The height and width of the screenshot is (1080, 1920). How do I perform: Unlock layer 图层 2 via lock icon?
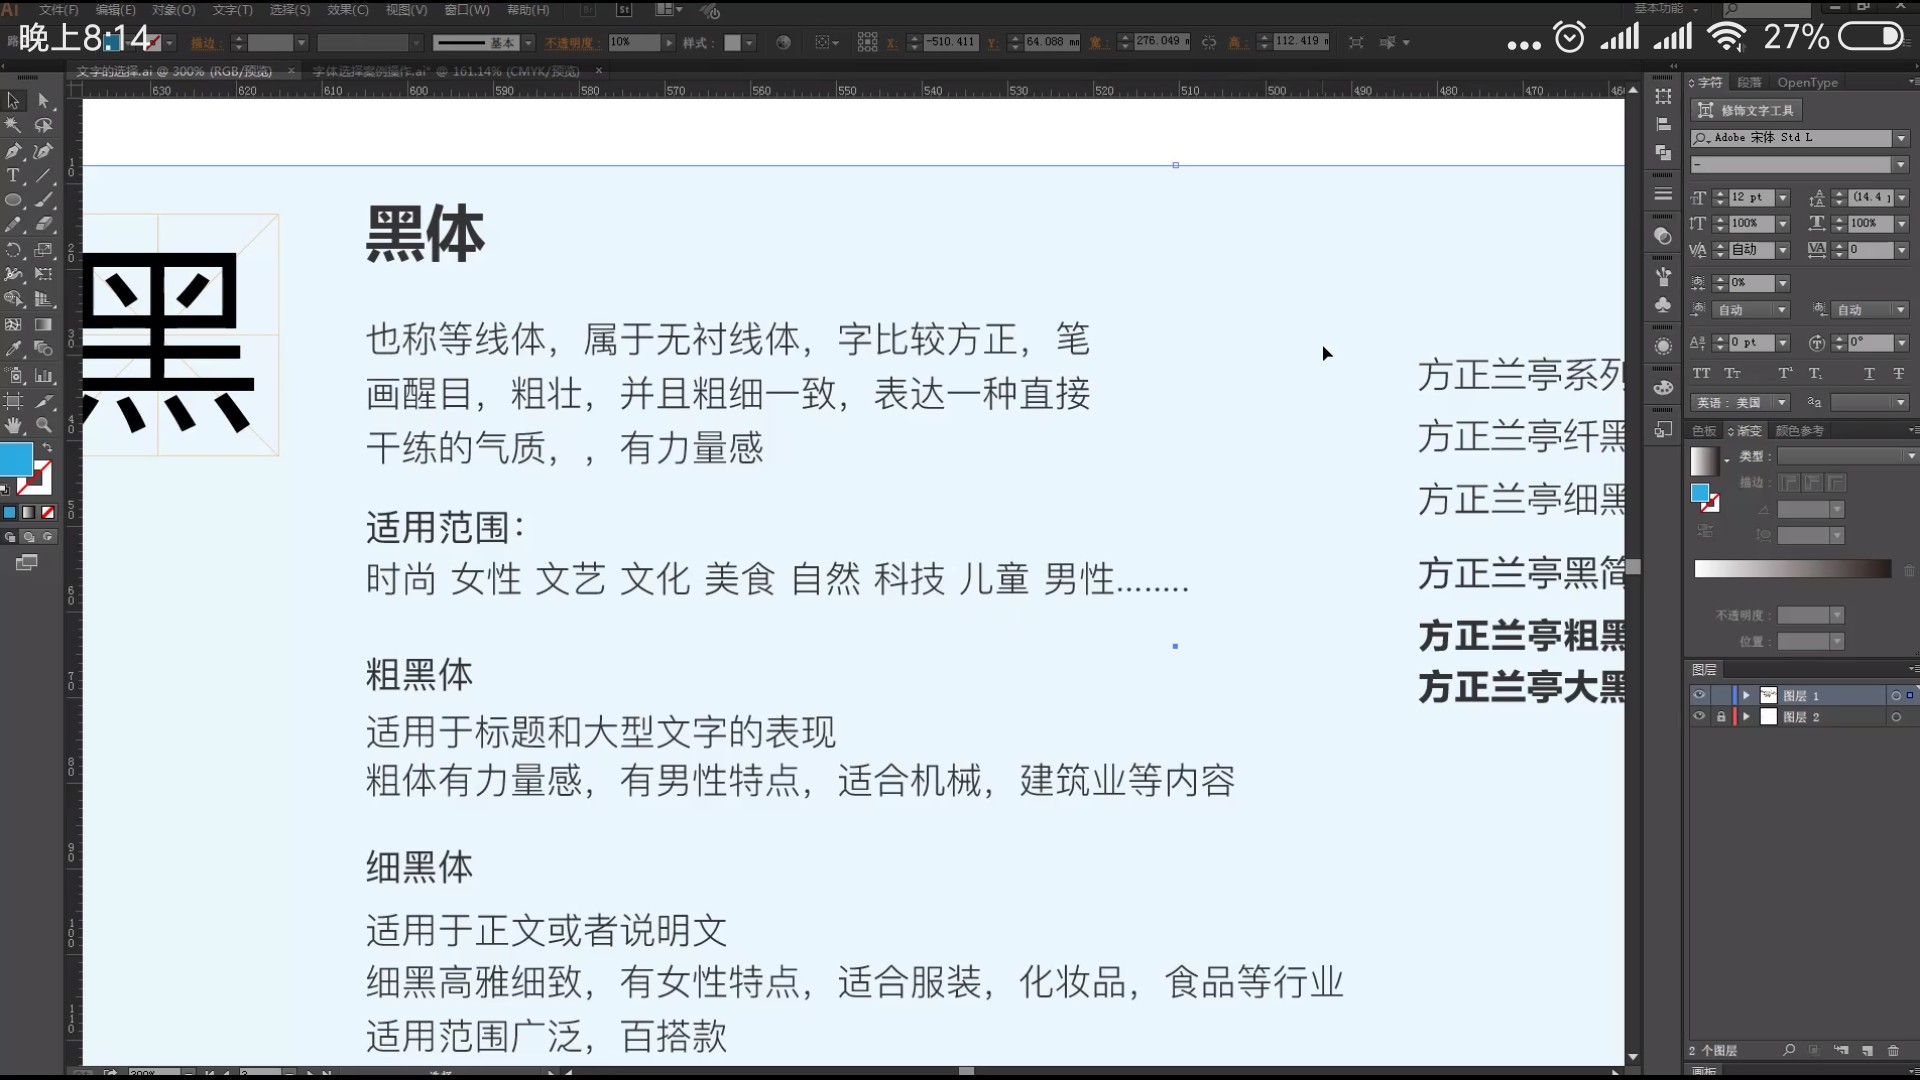coord(1720,717)
